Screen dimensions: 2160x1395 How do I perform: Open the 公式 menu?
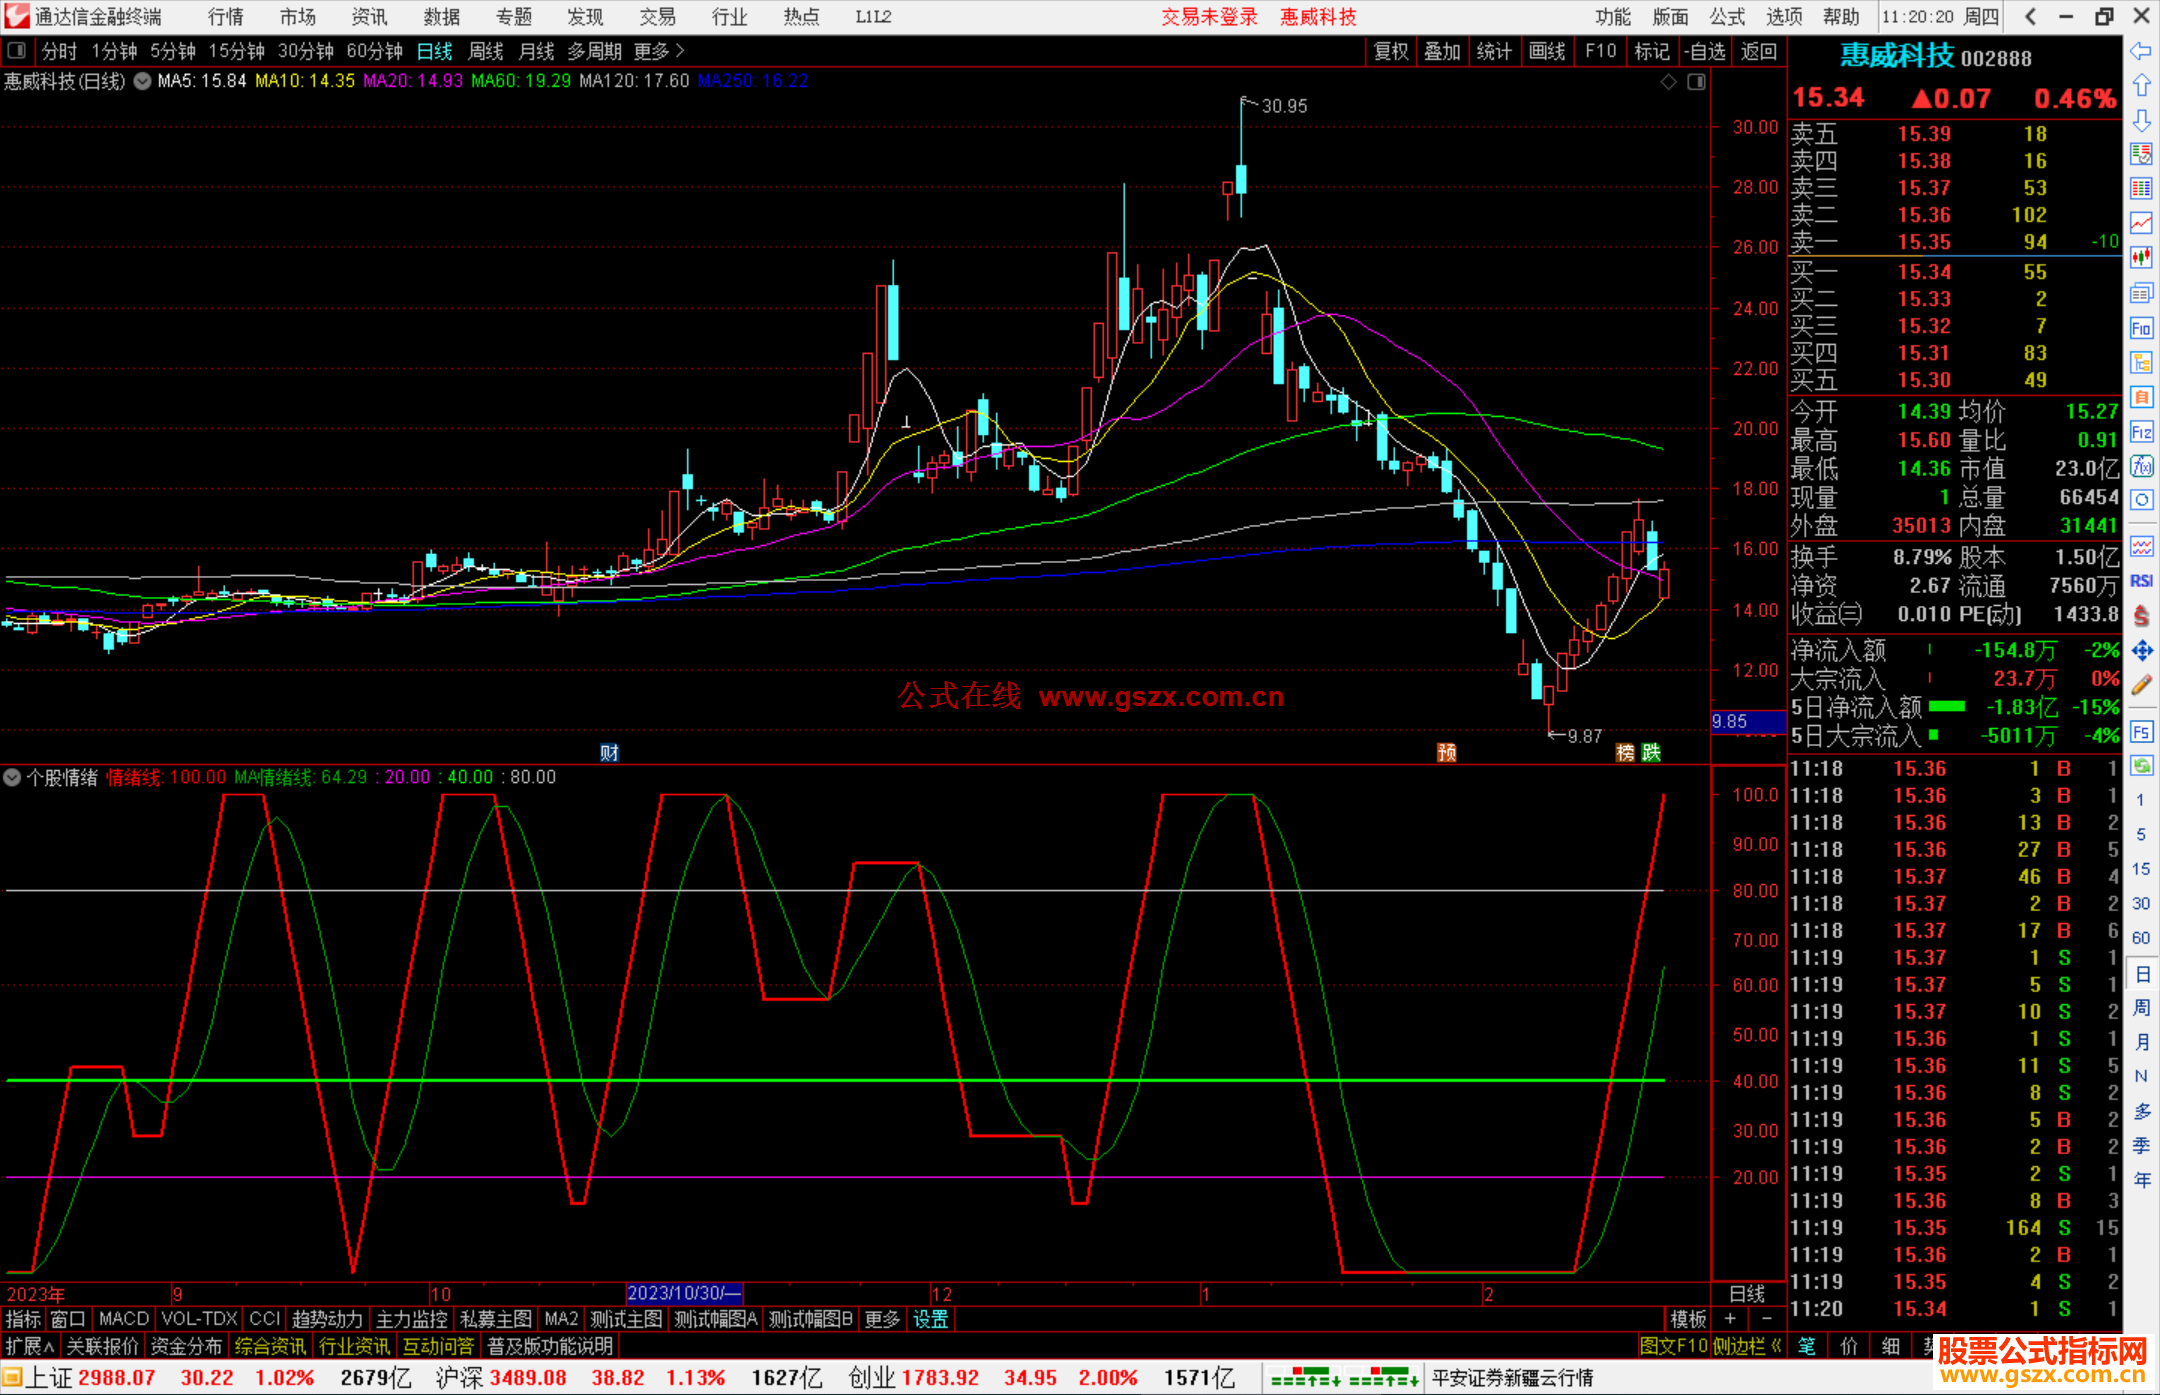[x=1727, y=17]
